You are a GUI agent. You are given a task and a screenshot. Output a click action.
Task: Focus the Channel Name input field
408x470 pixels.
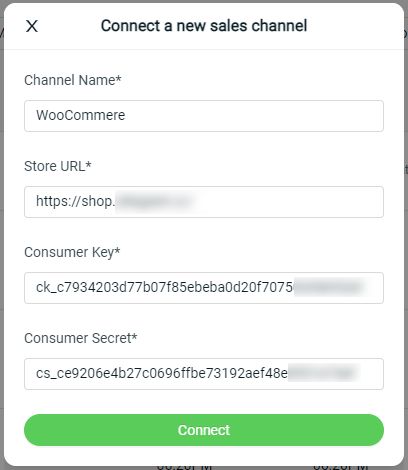[x=204, y=116]
